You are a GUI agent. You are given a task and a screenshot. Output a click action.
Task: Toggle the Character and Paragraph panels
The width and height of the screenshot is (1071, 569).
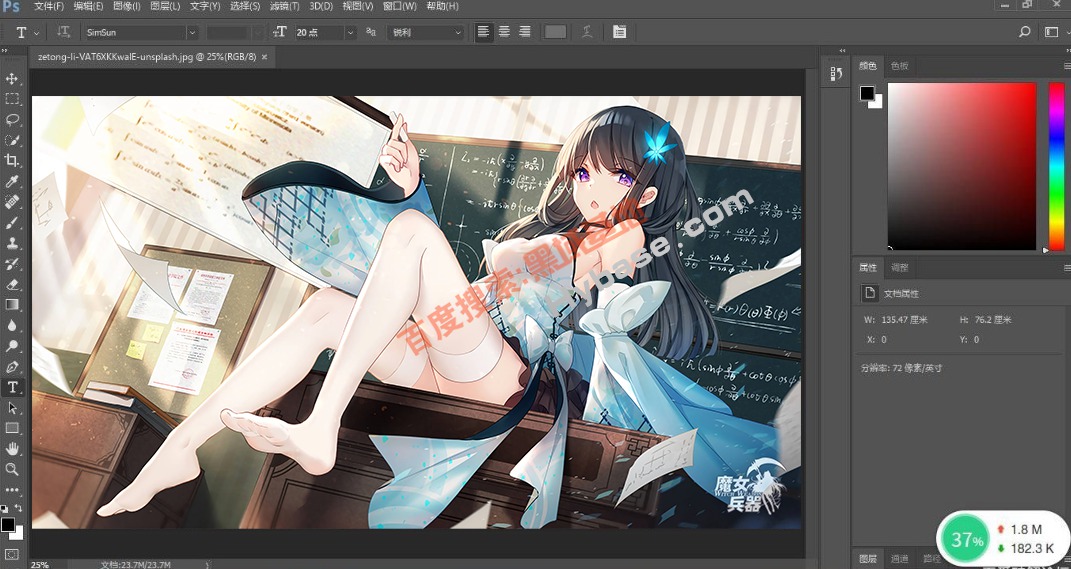pos(620,32)
